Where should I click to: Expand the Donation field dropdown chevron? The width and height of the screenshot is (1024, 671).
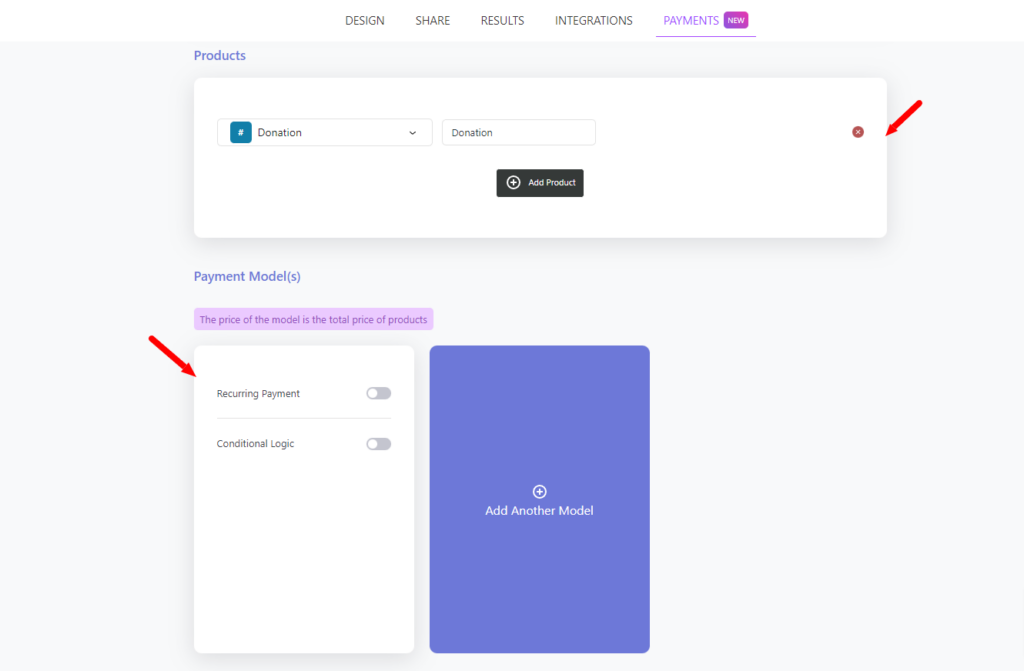coord(412,133)
